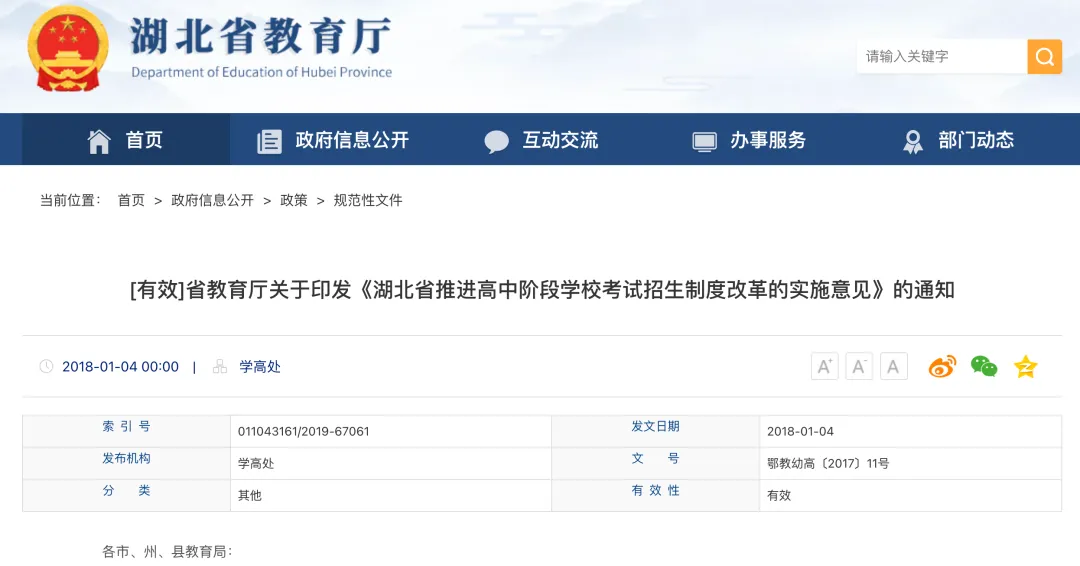Click the 当前位置 breadcrumb label

(x=70, y=200)
